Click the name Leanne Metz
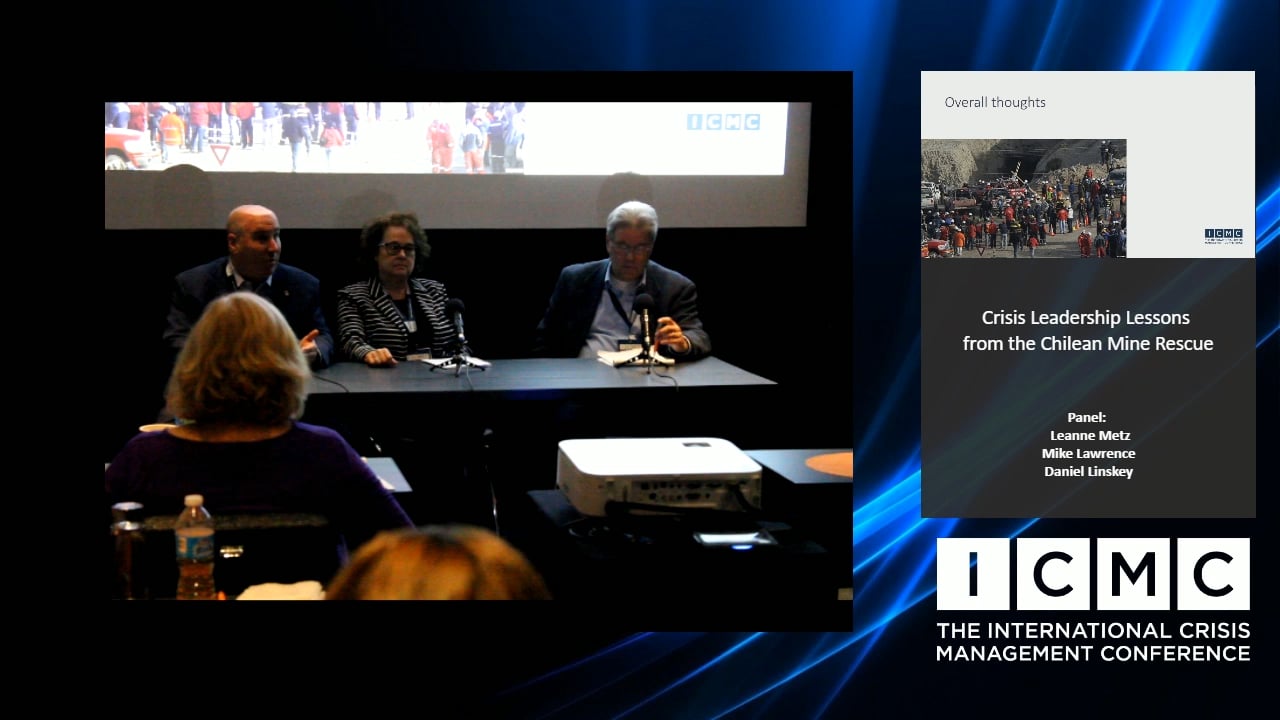Screen dimensions: 1280x720 point(1090,435)
